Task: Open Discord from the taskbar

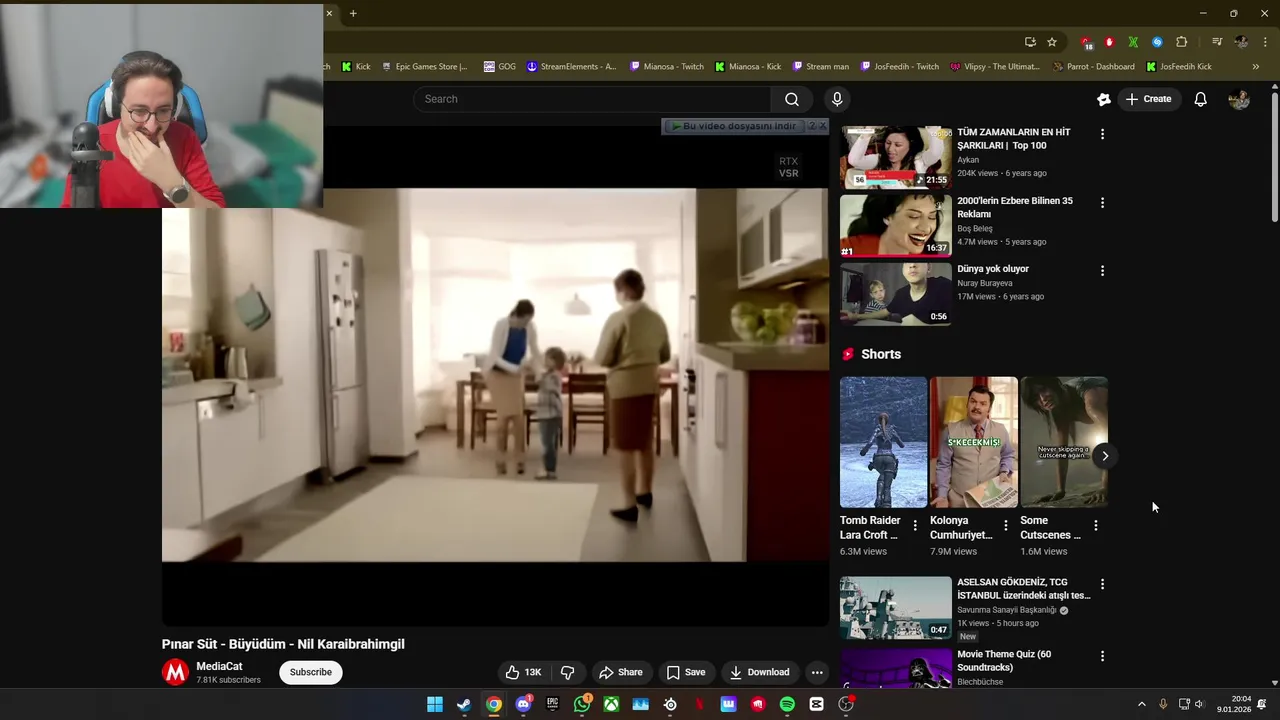Action: 523,704
